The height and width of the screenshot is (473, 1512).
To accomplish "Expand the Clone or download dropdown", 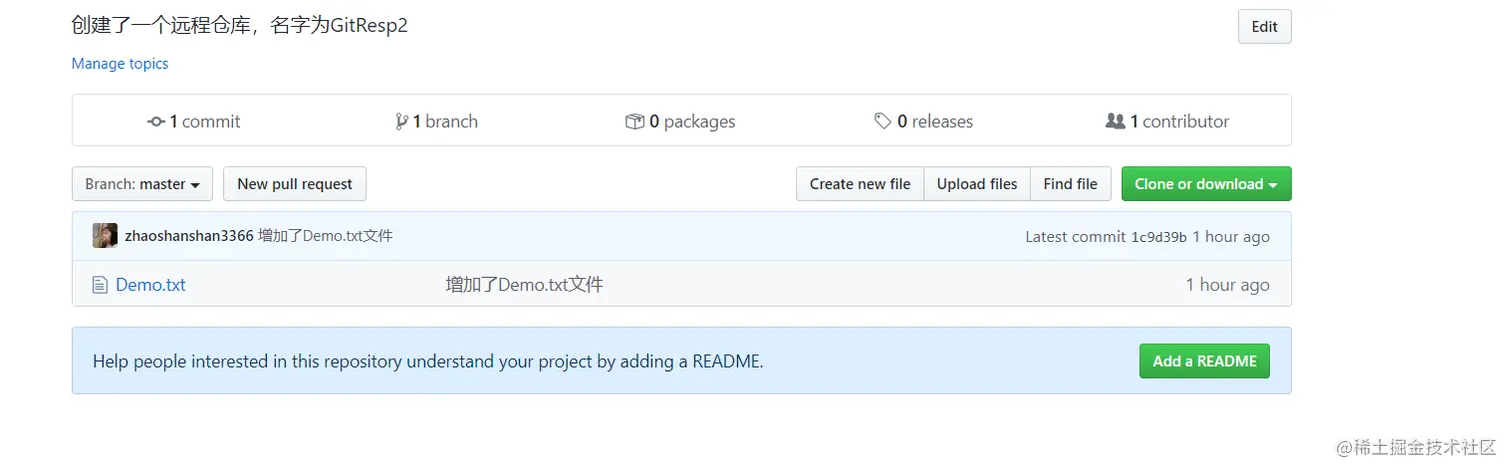I will pyautogui.click(x=1206, y=184).
